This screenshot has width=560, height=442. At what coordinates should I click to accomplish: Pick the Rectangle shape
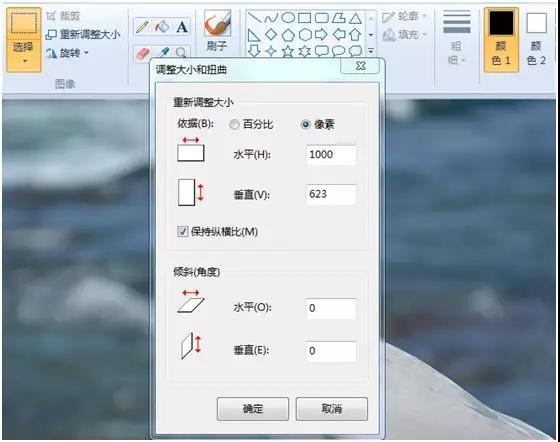pyautogui.click(x=305, y=17)
